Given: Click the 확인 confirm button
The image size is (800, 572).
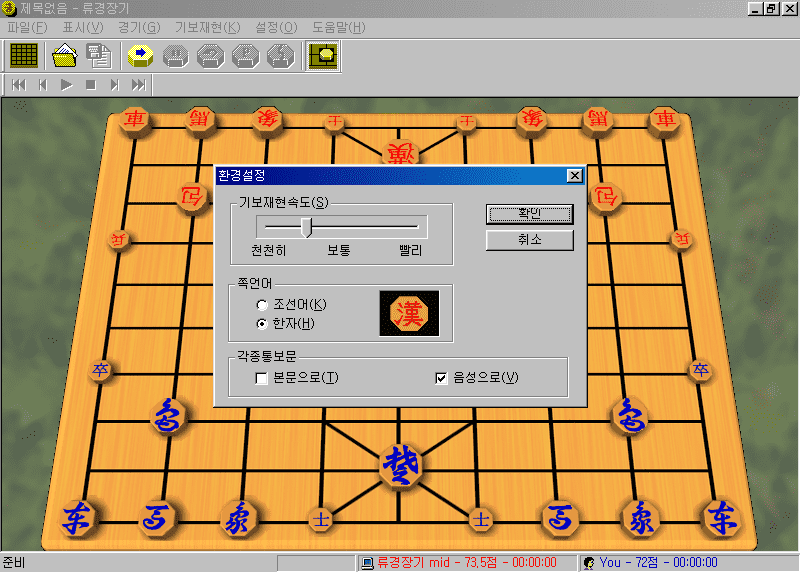Looking at the screenshot, I should pos(529,214).
